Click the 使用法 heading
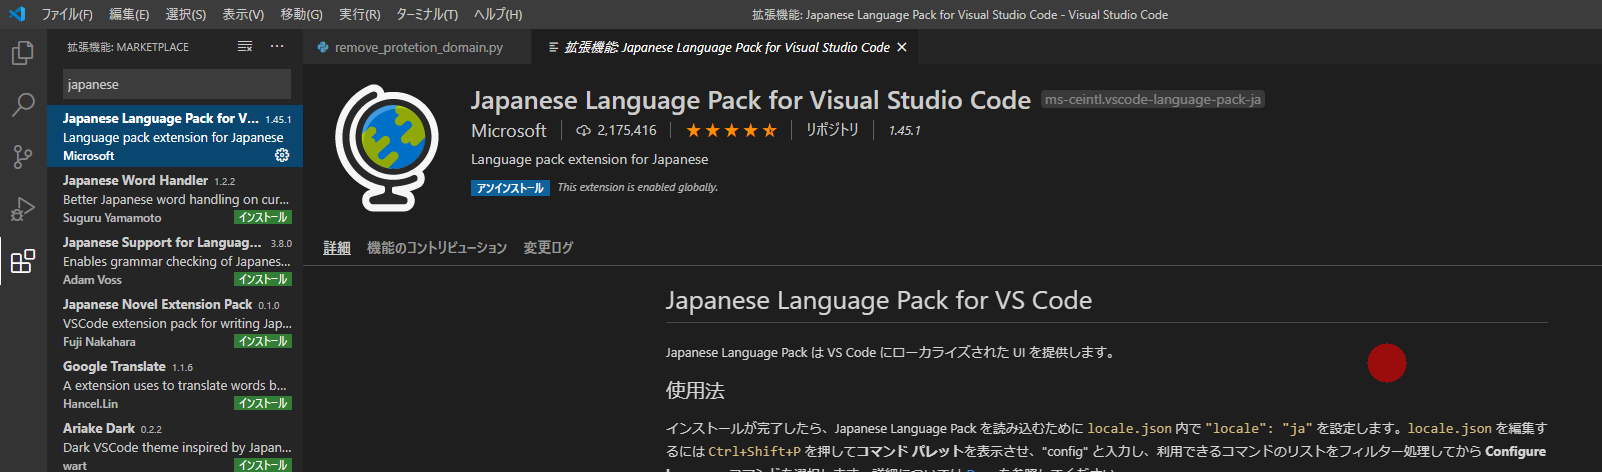The width and height of the screenshot is (1602, 472). 695,390
